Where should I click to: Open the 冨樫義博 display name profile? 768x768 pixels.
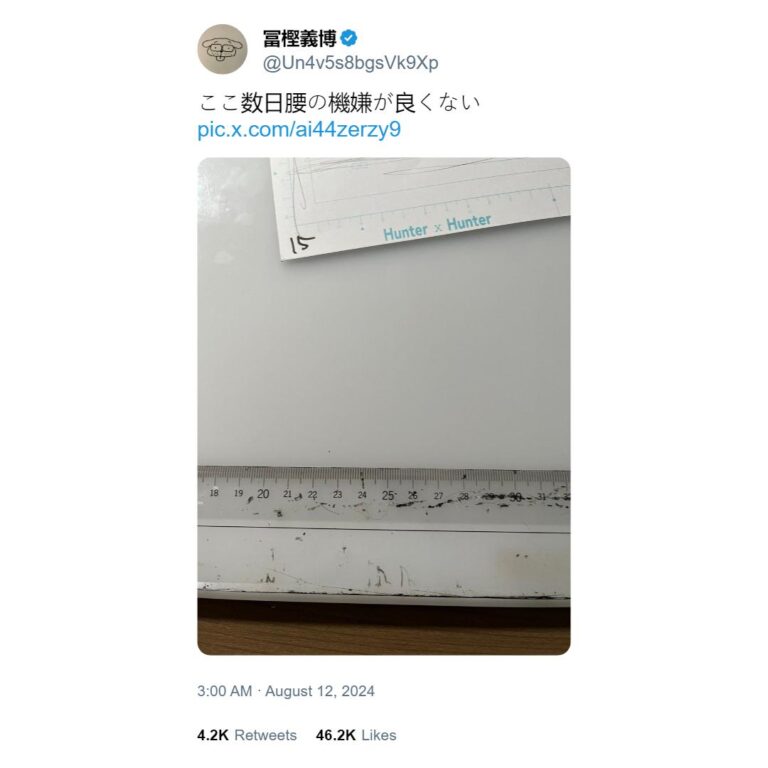[300, 38]
